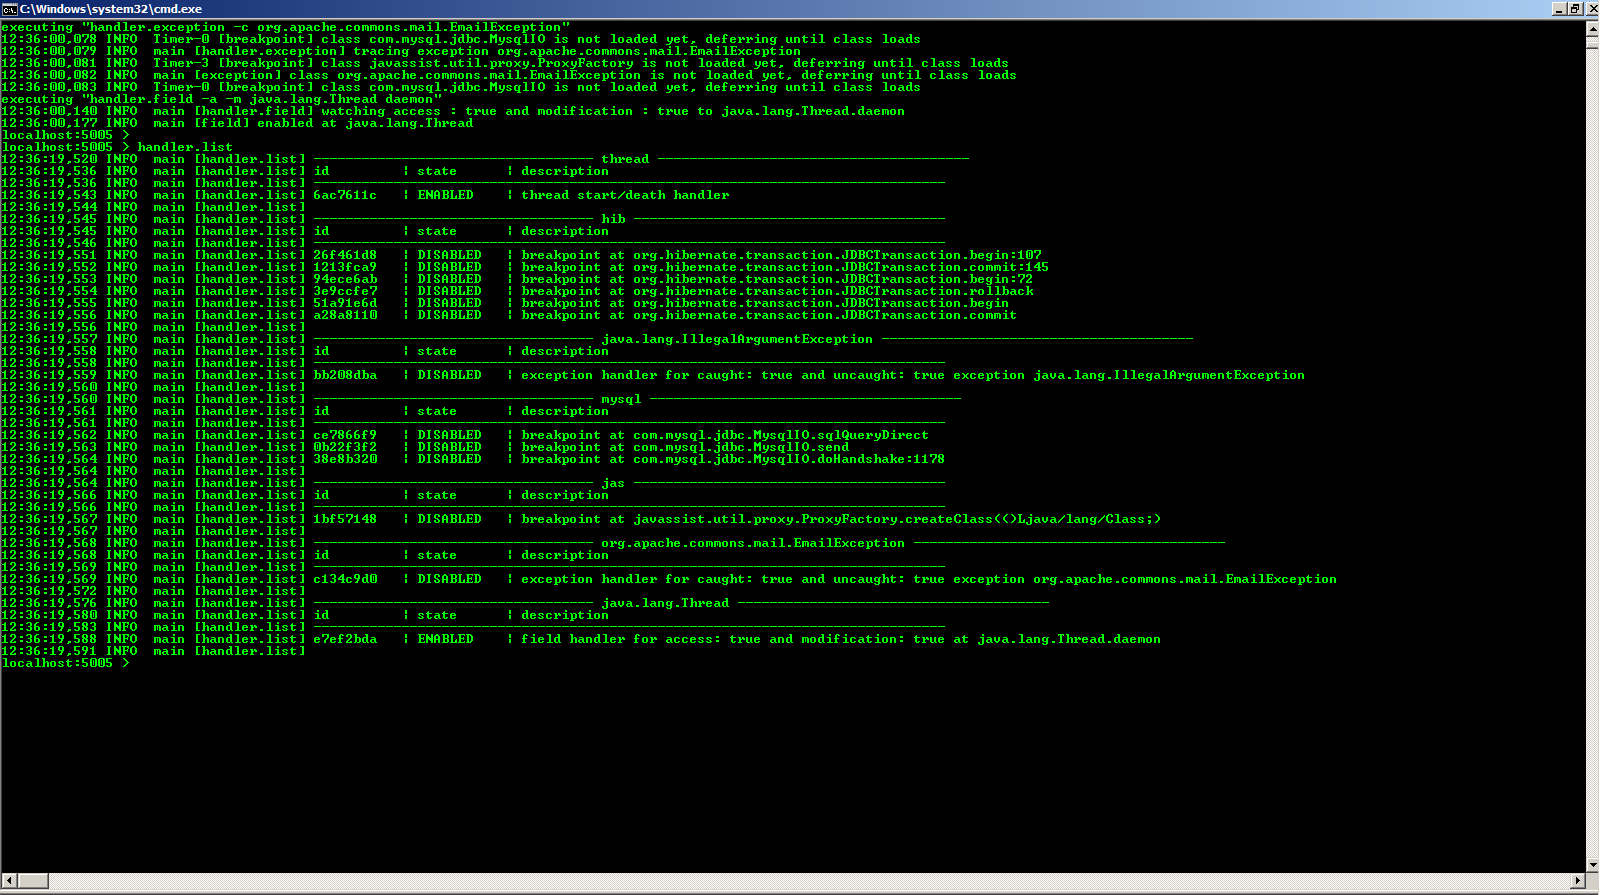Click the java.lang.Thread group header

[665, 603]
